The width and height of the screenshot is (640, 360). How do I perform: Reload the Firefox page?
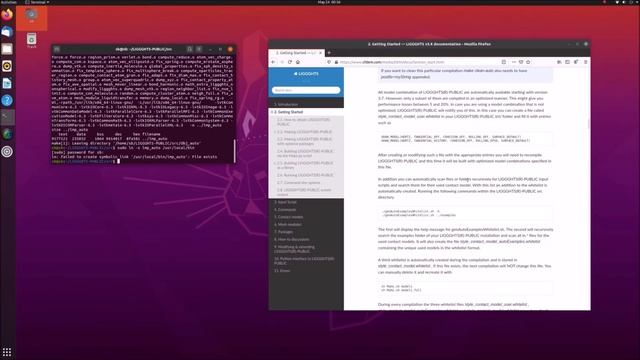[290, 62]
